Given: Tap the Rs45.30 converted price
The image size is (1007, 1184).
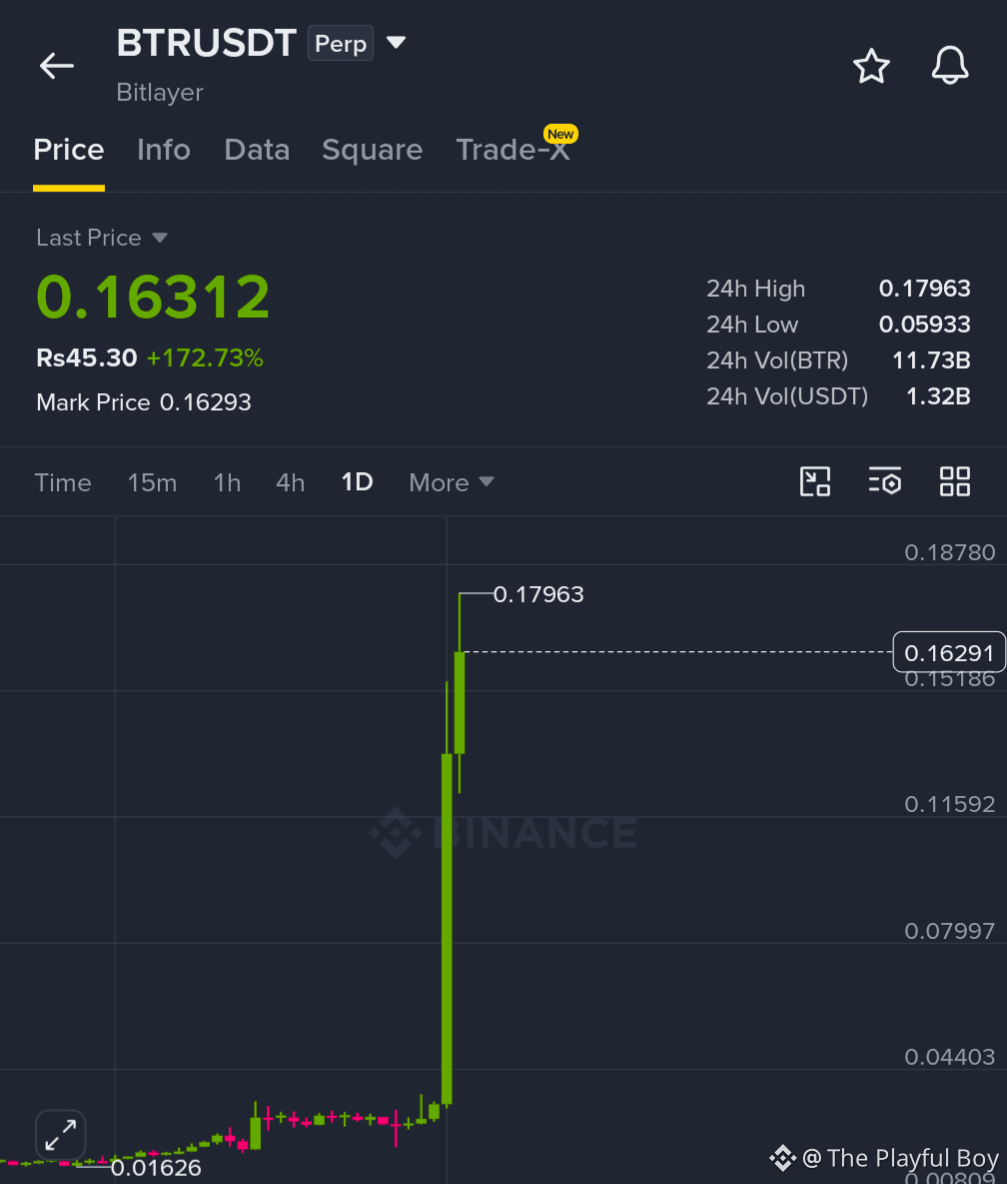Looking at the screenshot, I should point(87,358).
